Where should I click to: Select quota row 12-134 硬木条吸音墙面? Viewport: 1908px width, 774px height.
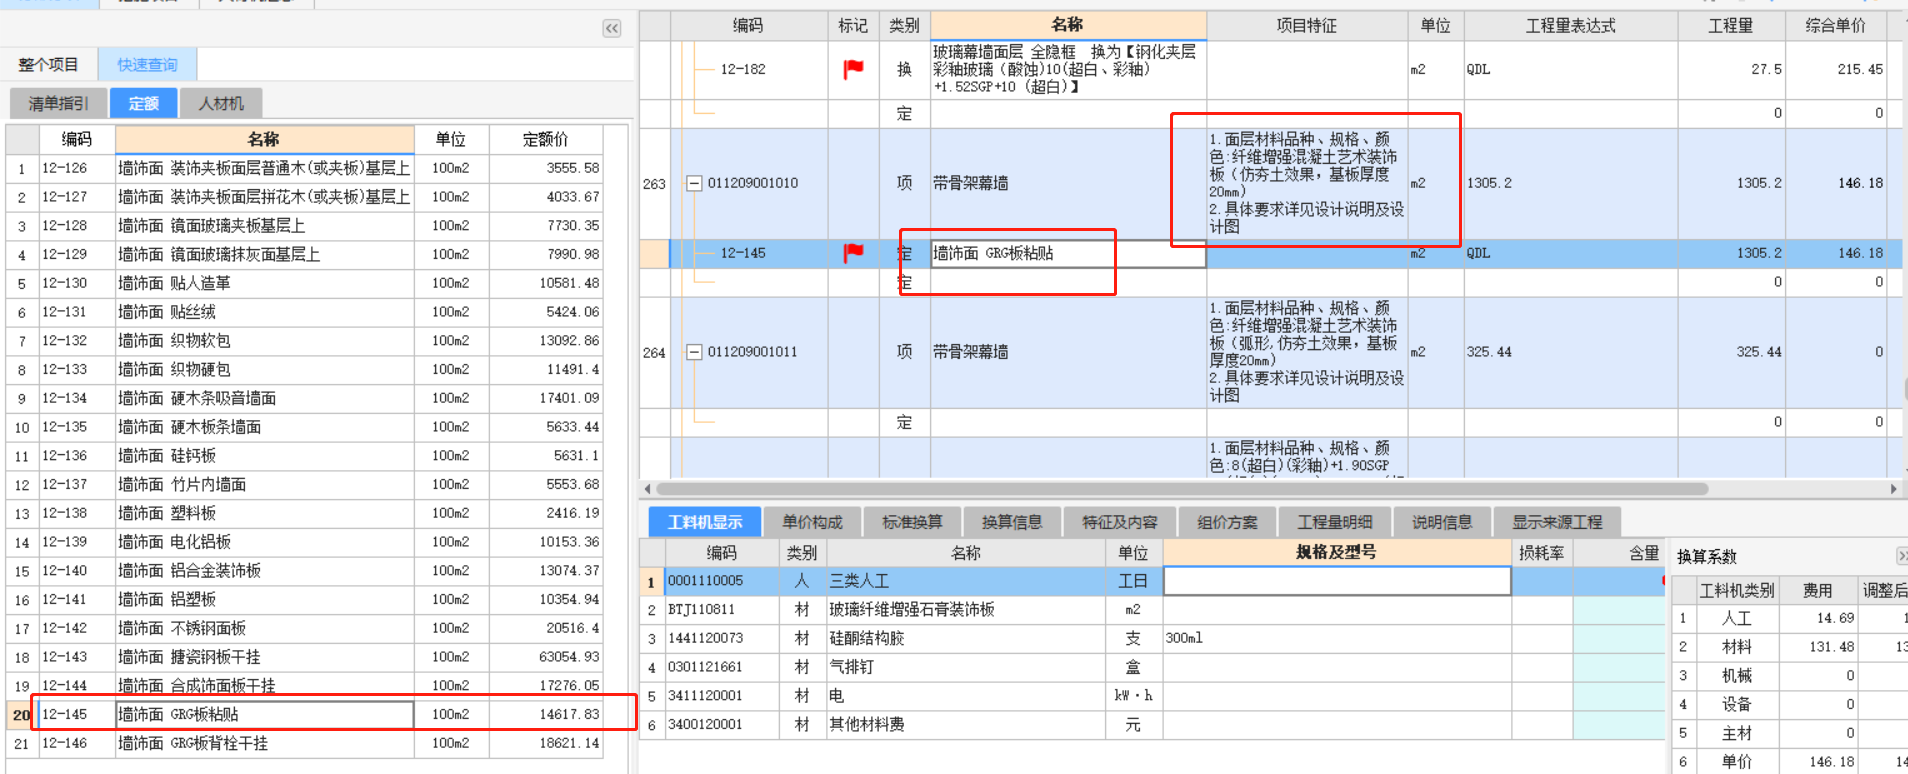(x=305, y=398)
